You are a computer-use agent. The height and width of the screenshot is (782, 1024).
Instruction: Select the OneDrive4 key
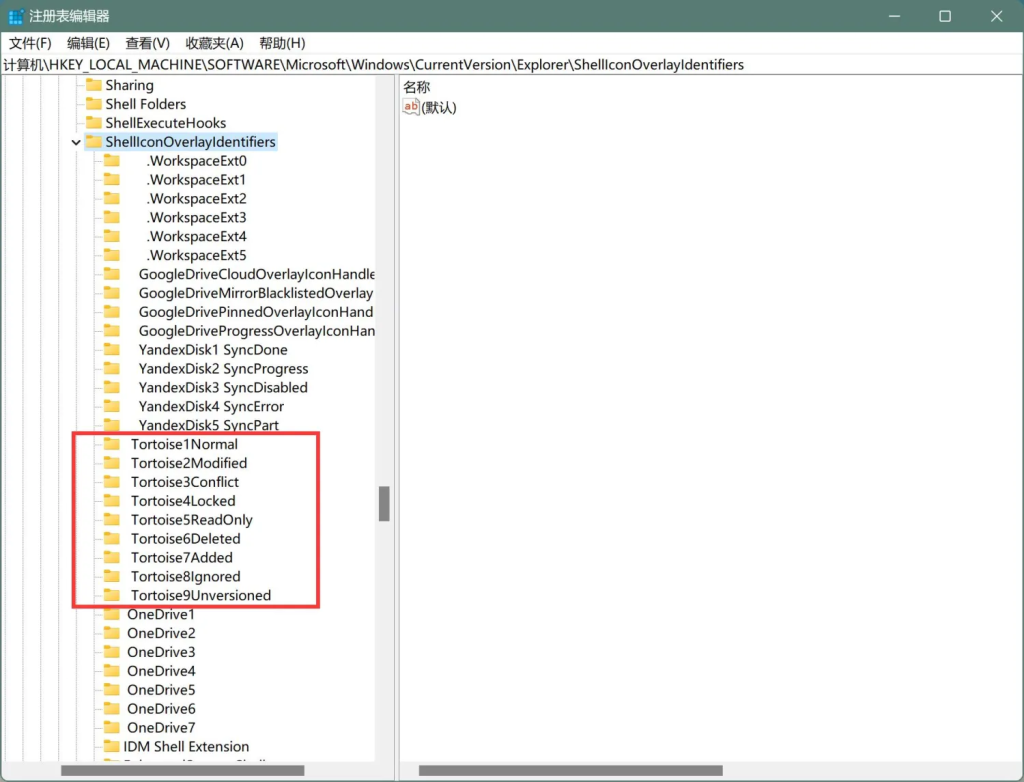tap(161, 672)
